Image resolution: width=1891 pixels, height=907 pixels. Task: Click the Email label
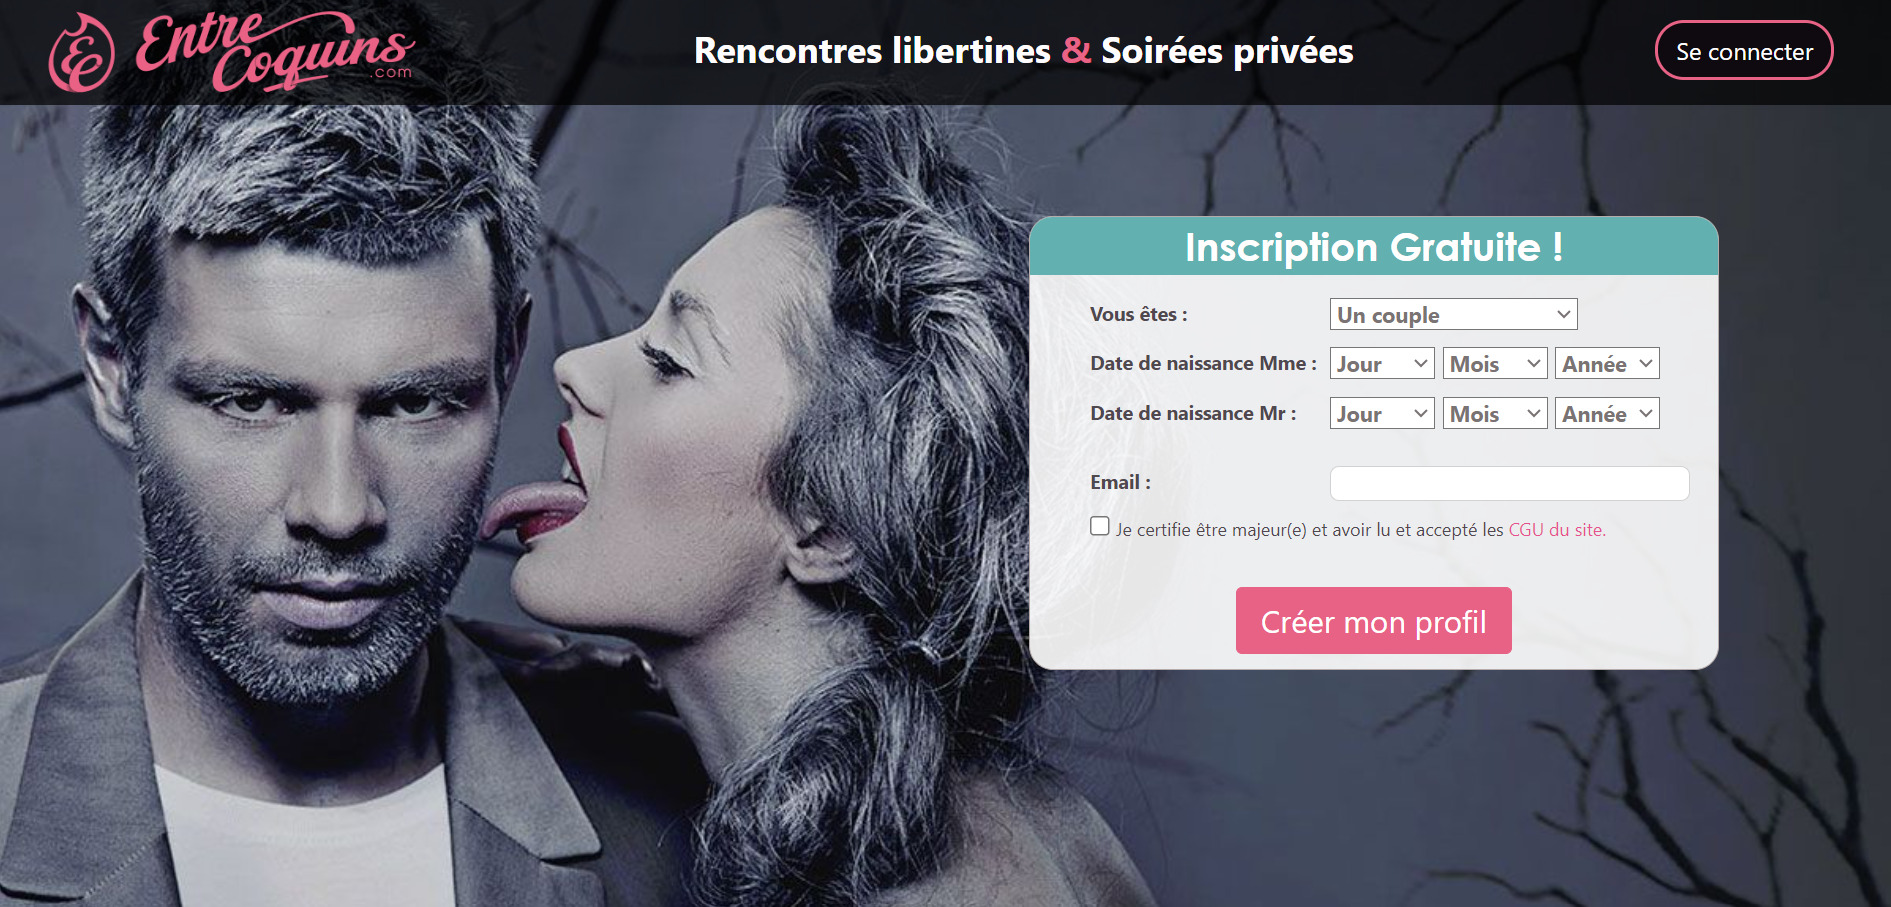(1120, 482)
